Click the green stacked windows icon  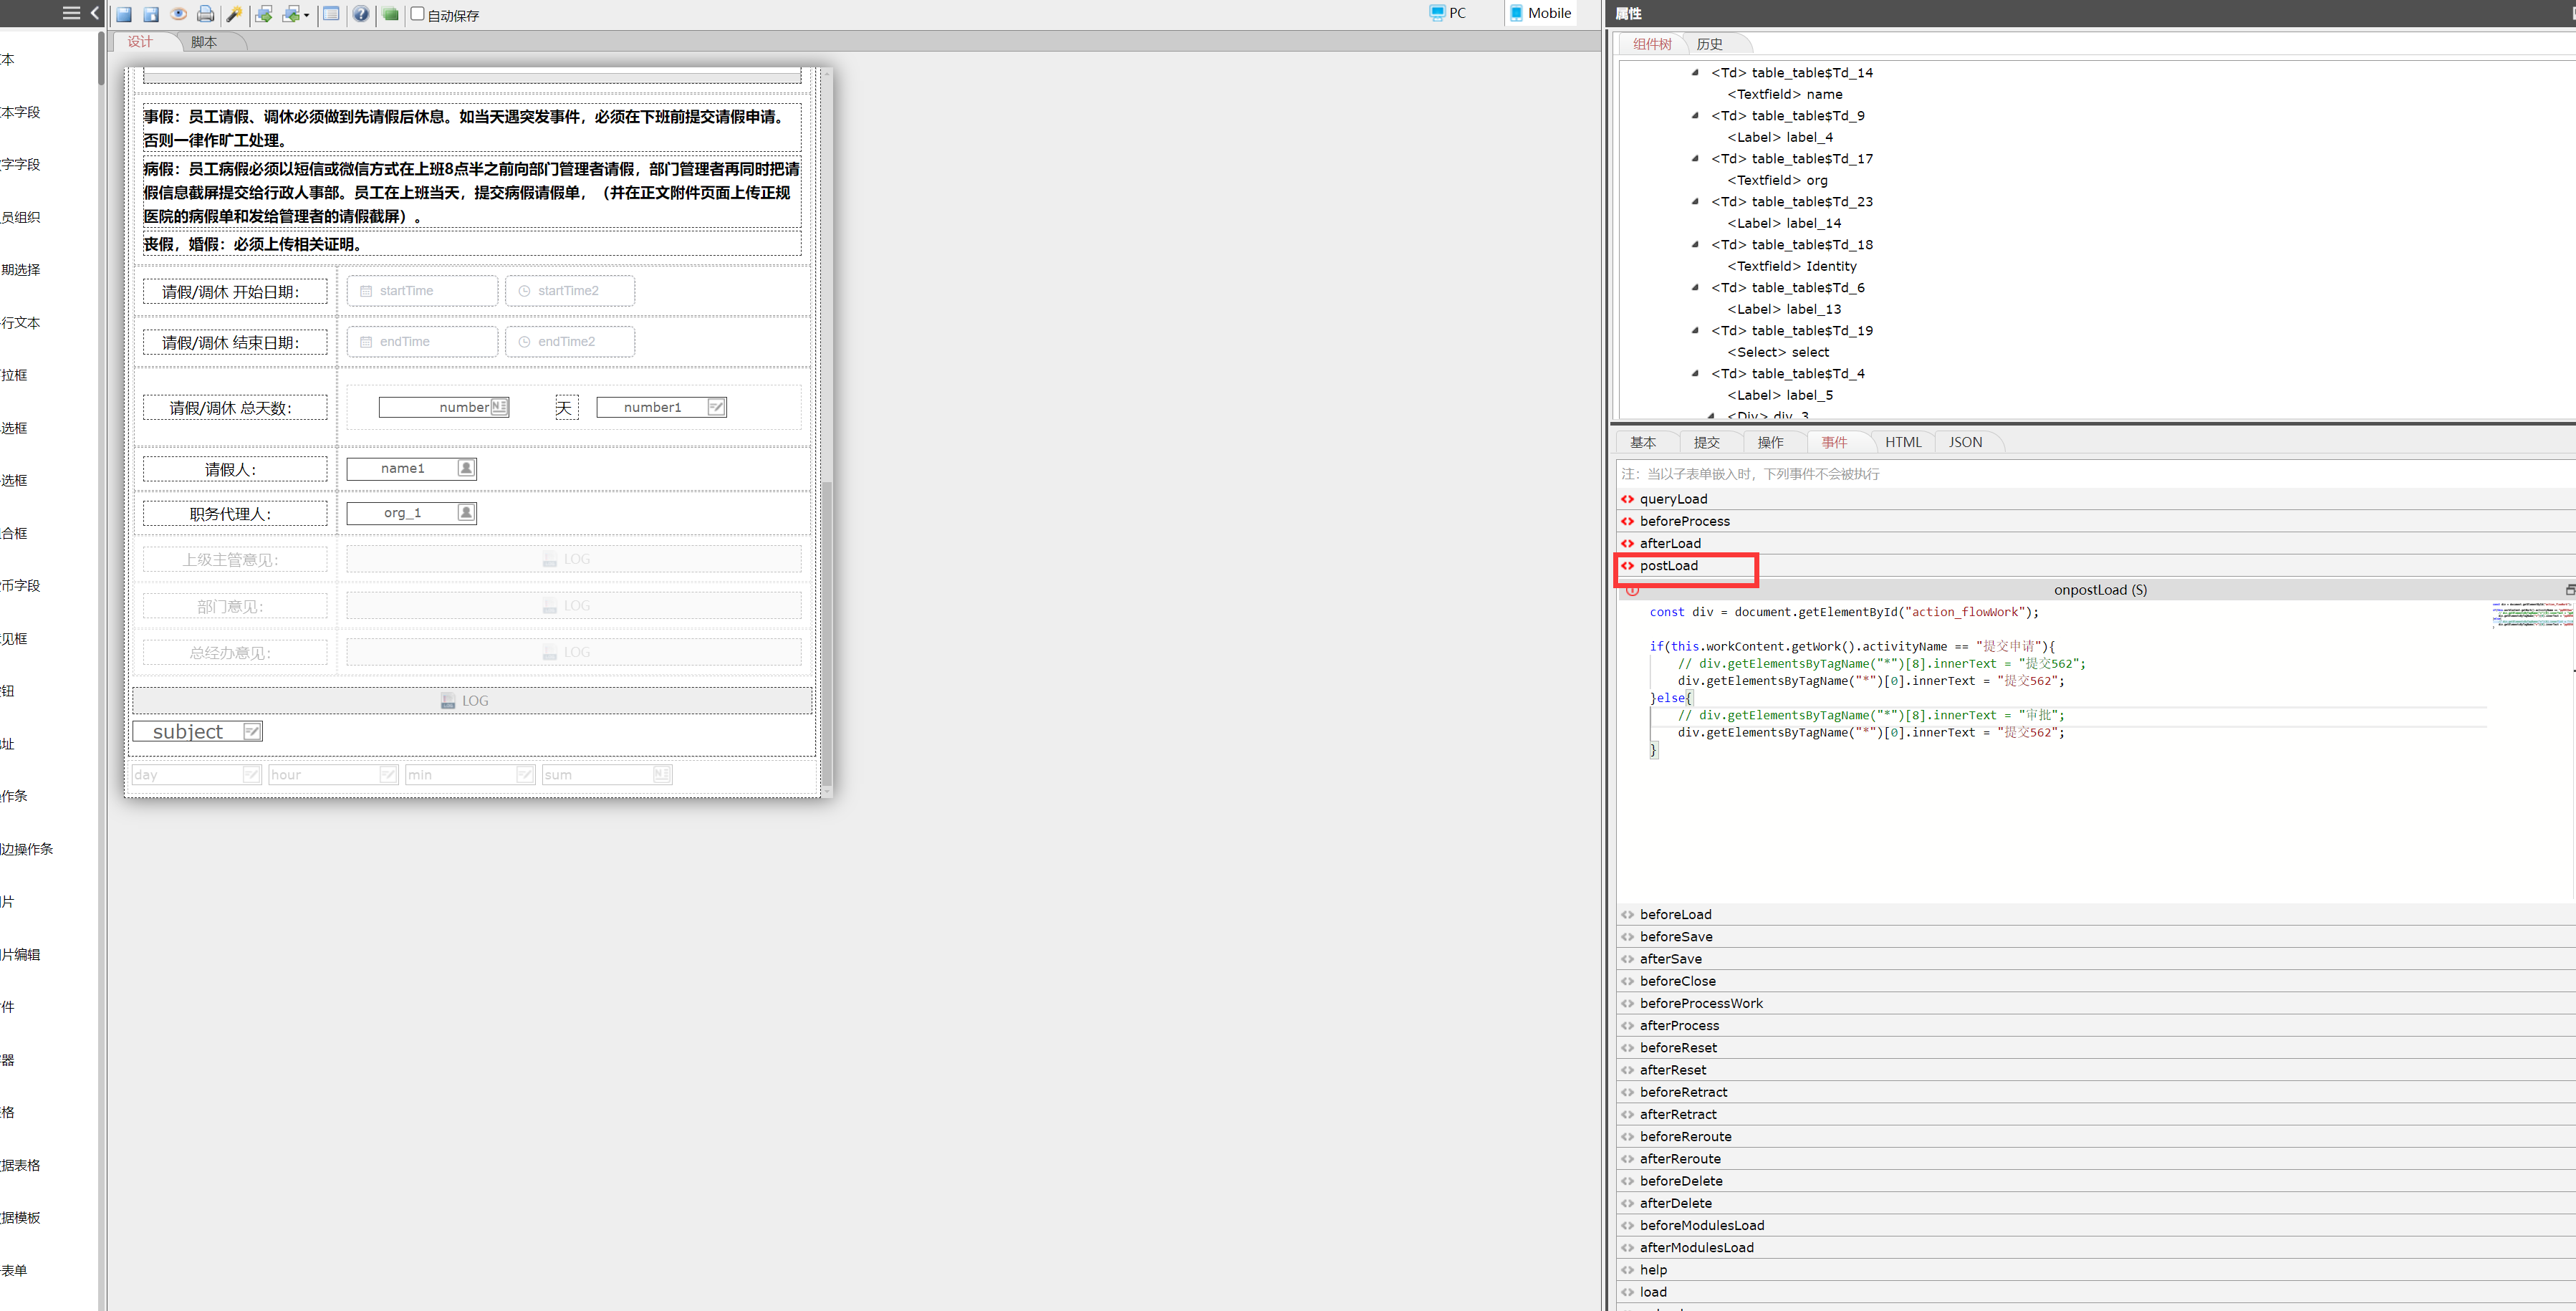[390, 14]
